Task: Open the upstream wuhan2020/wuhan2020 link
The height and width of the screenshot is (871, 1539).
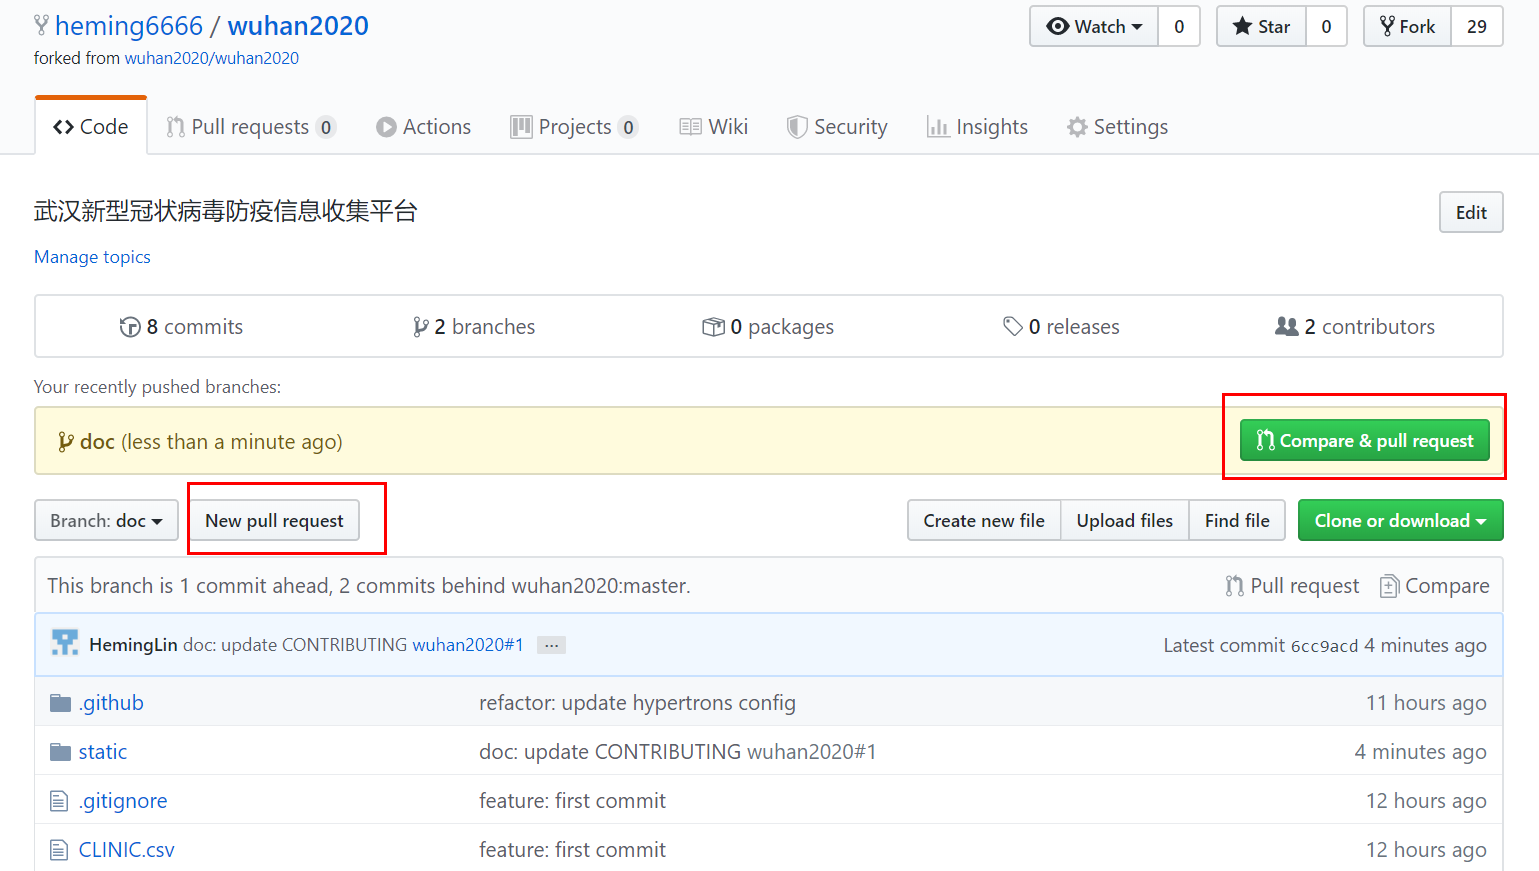Action: click(x=212, y=58)
